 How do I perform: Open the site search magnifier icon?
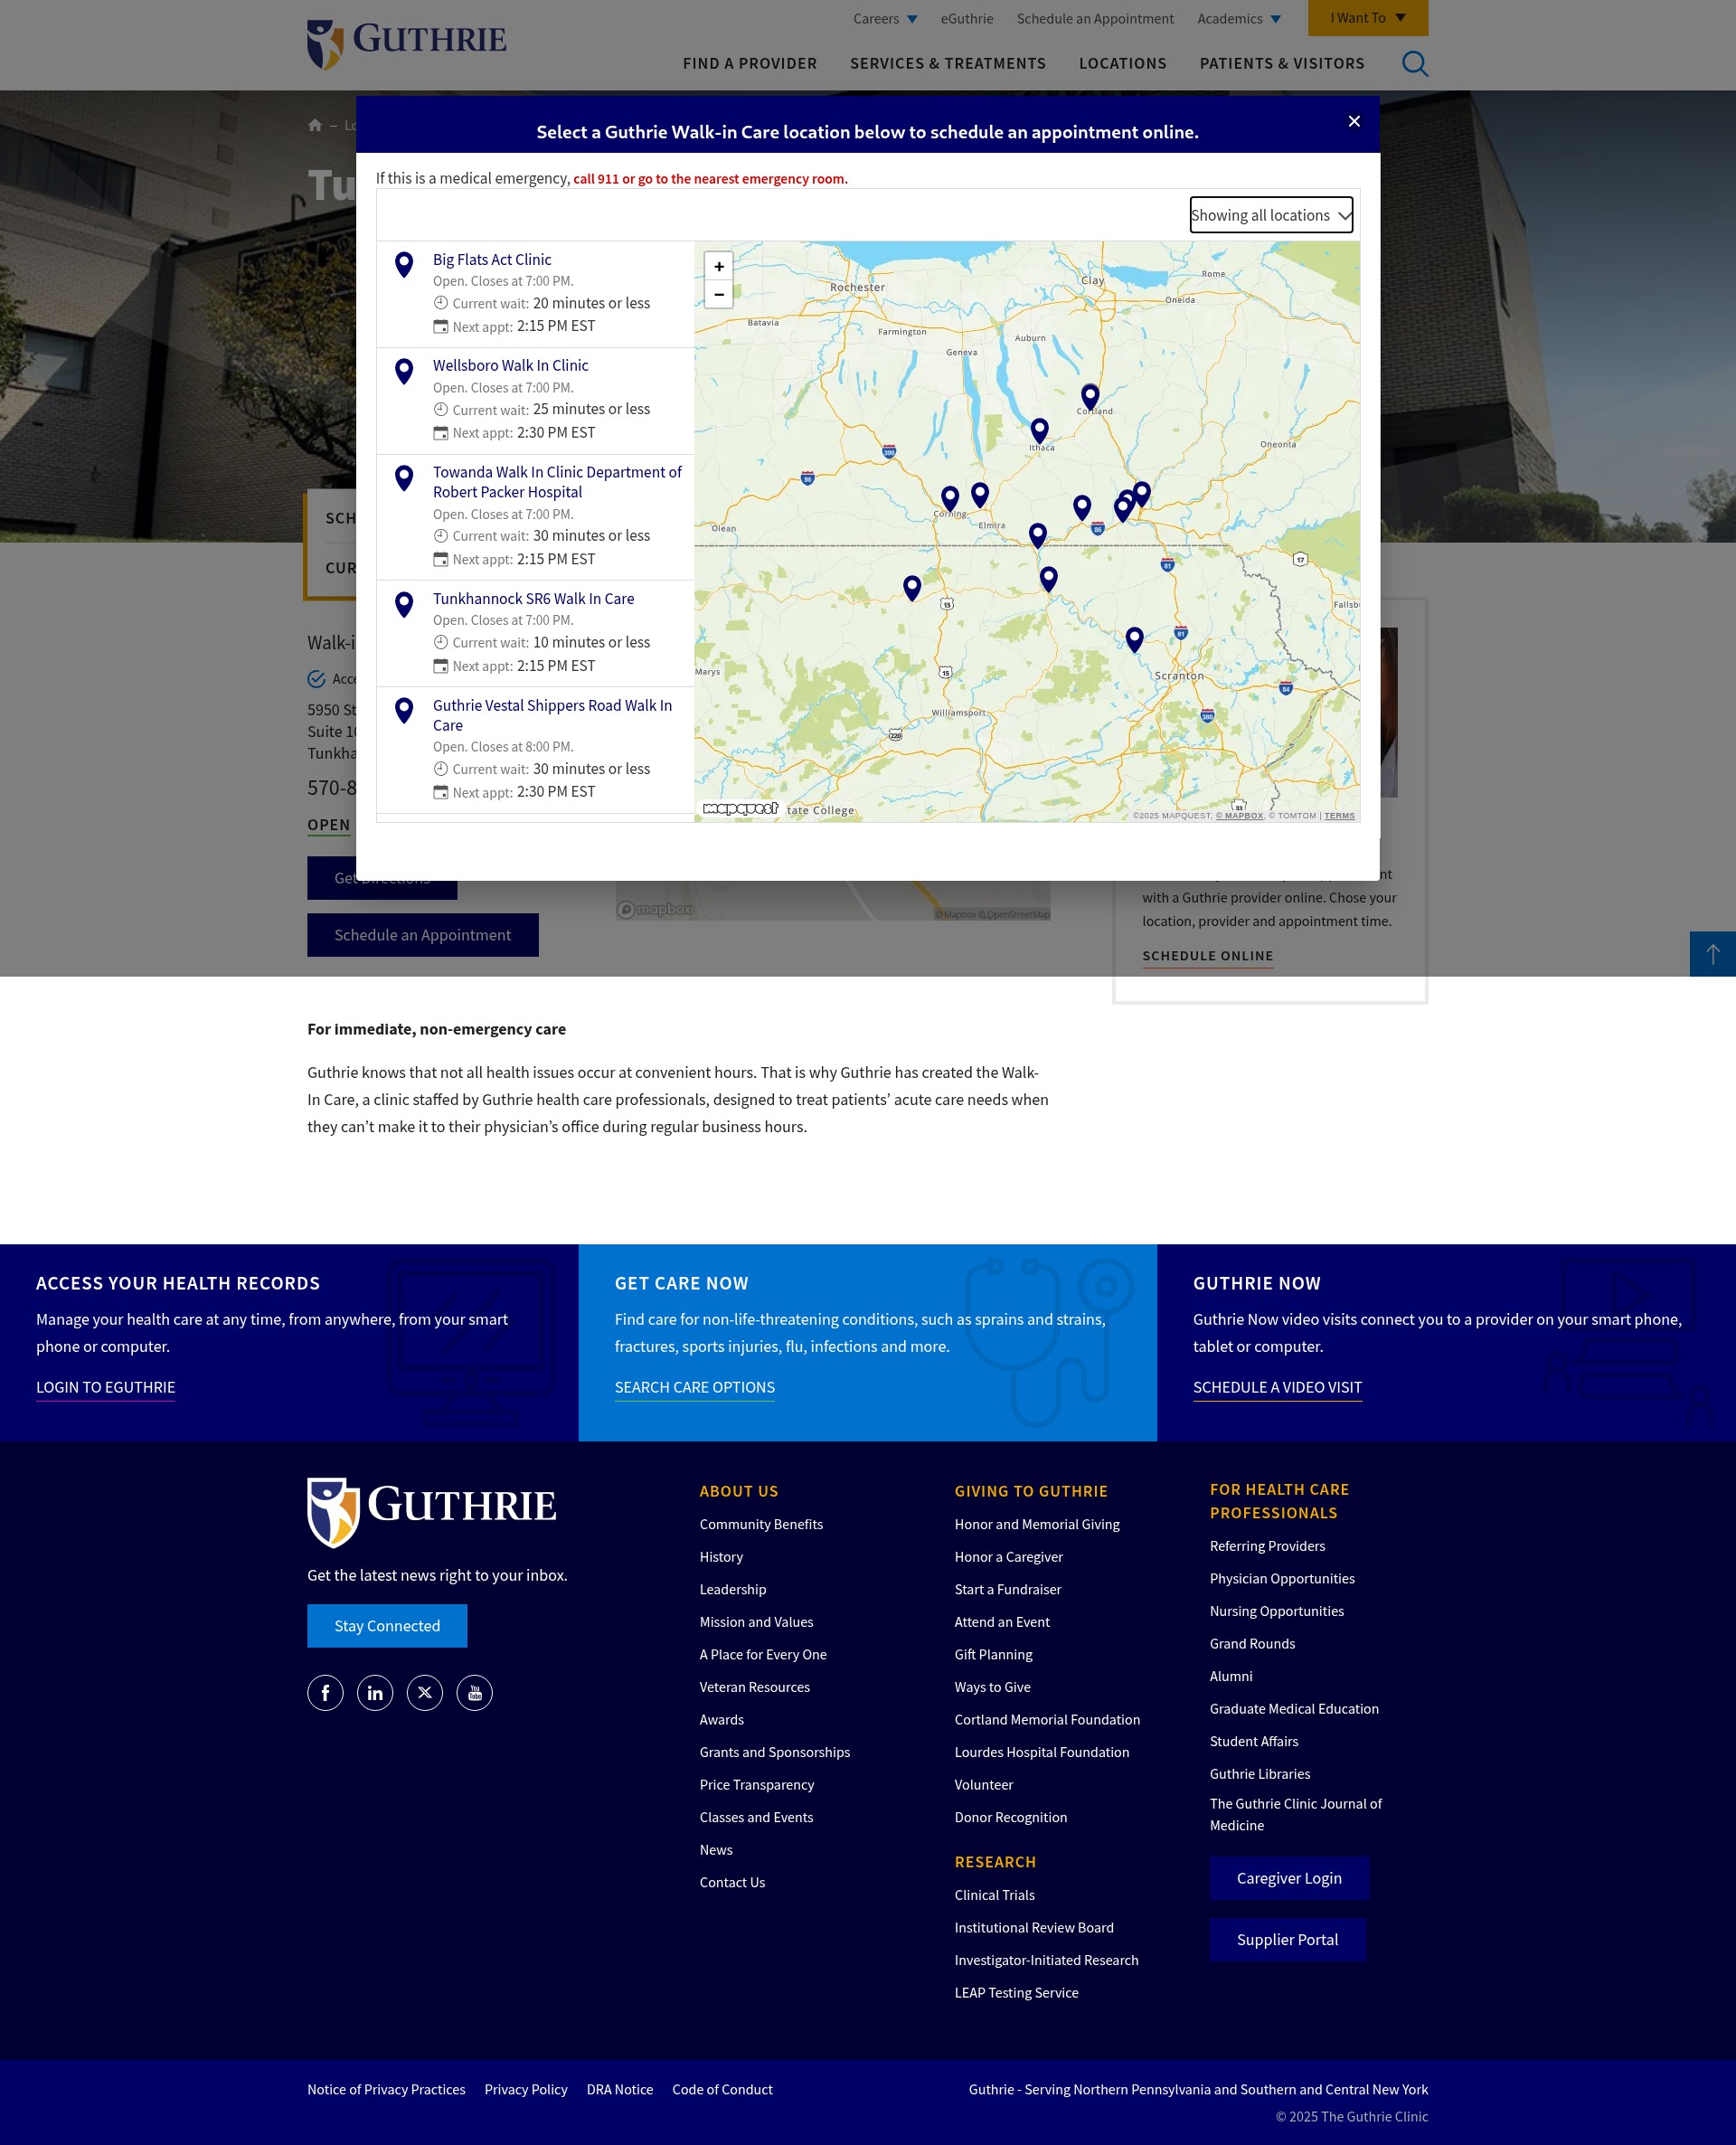pos(1414,64)
